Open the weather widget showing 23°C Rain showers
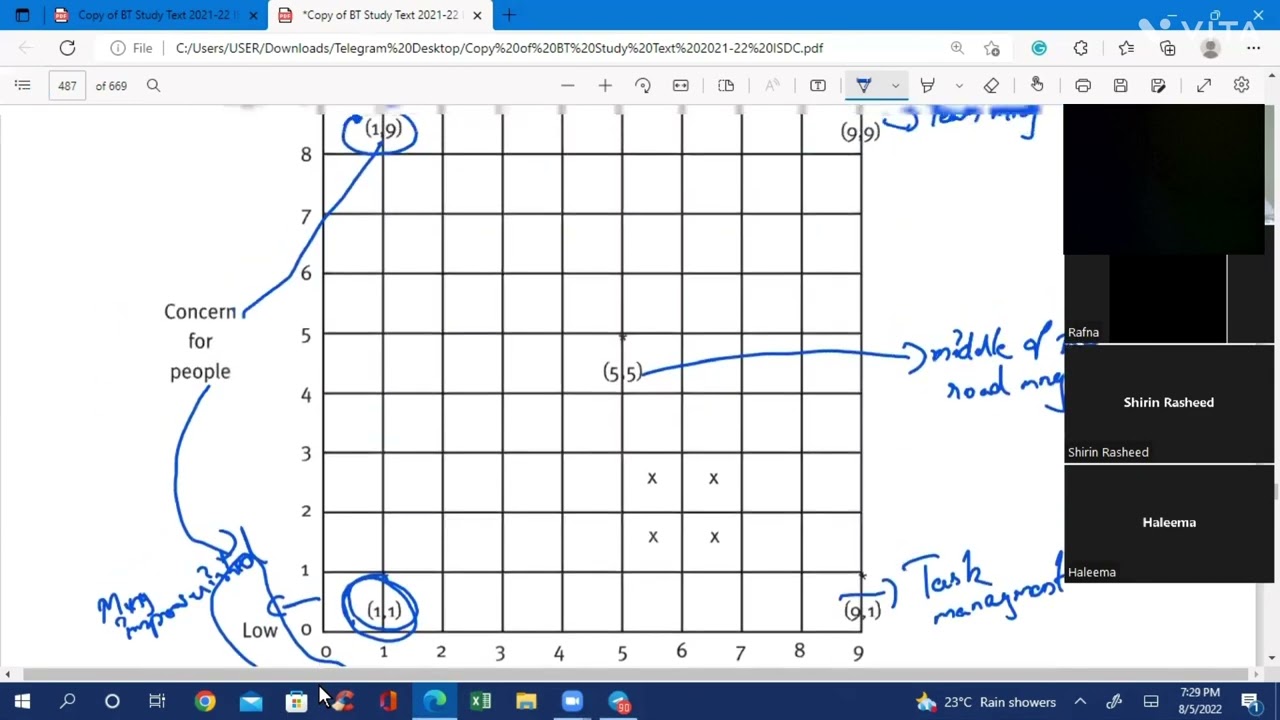1280x720 pixels. coord(986,702)
